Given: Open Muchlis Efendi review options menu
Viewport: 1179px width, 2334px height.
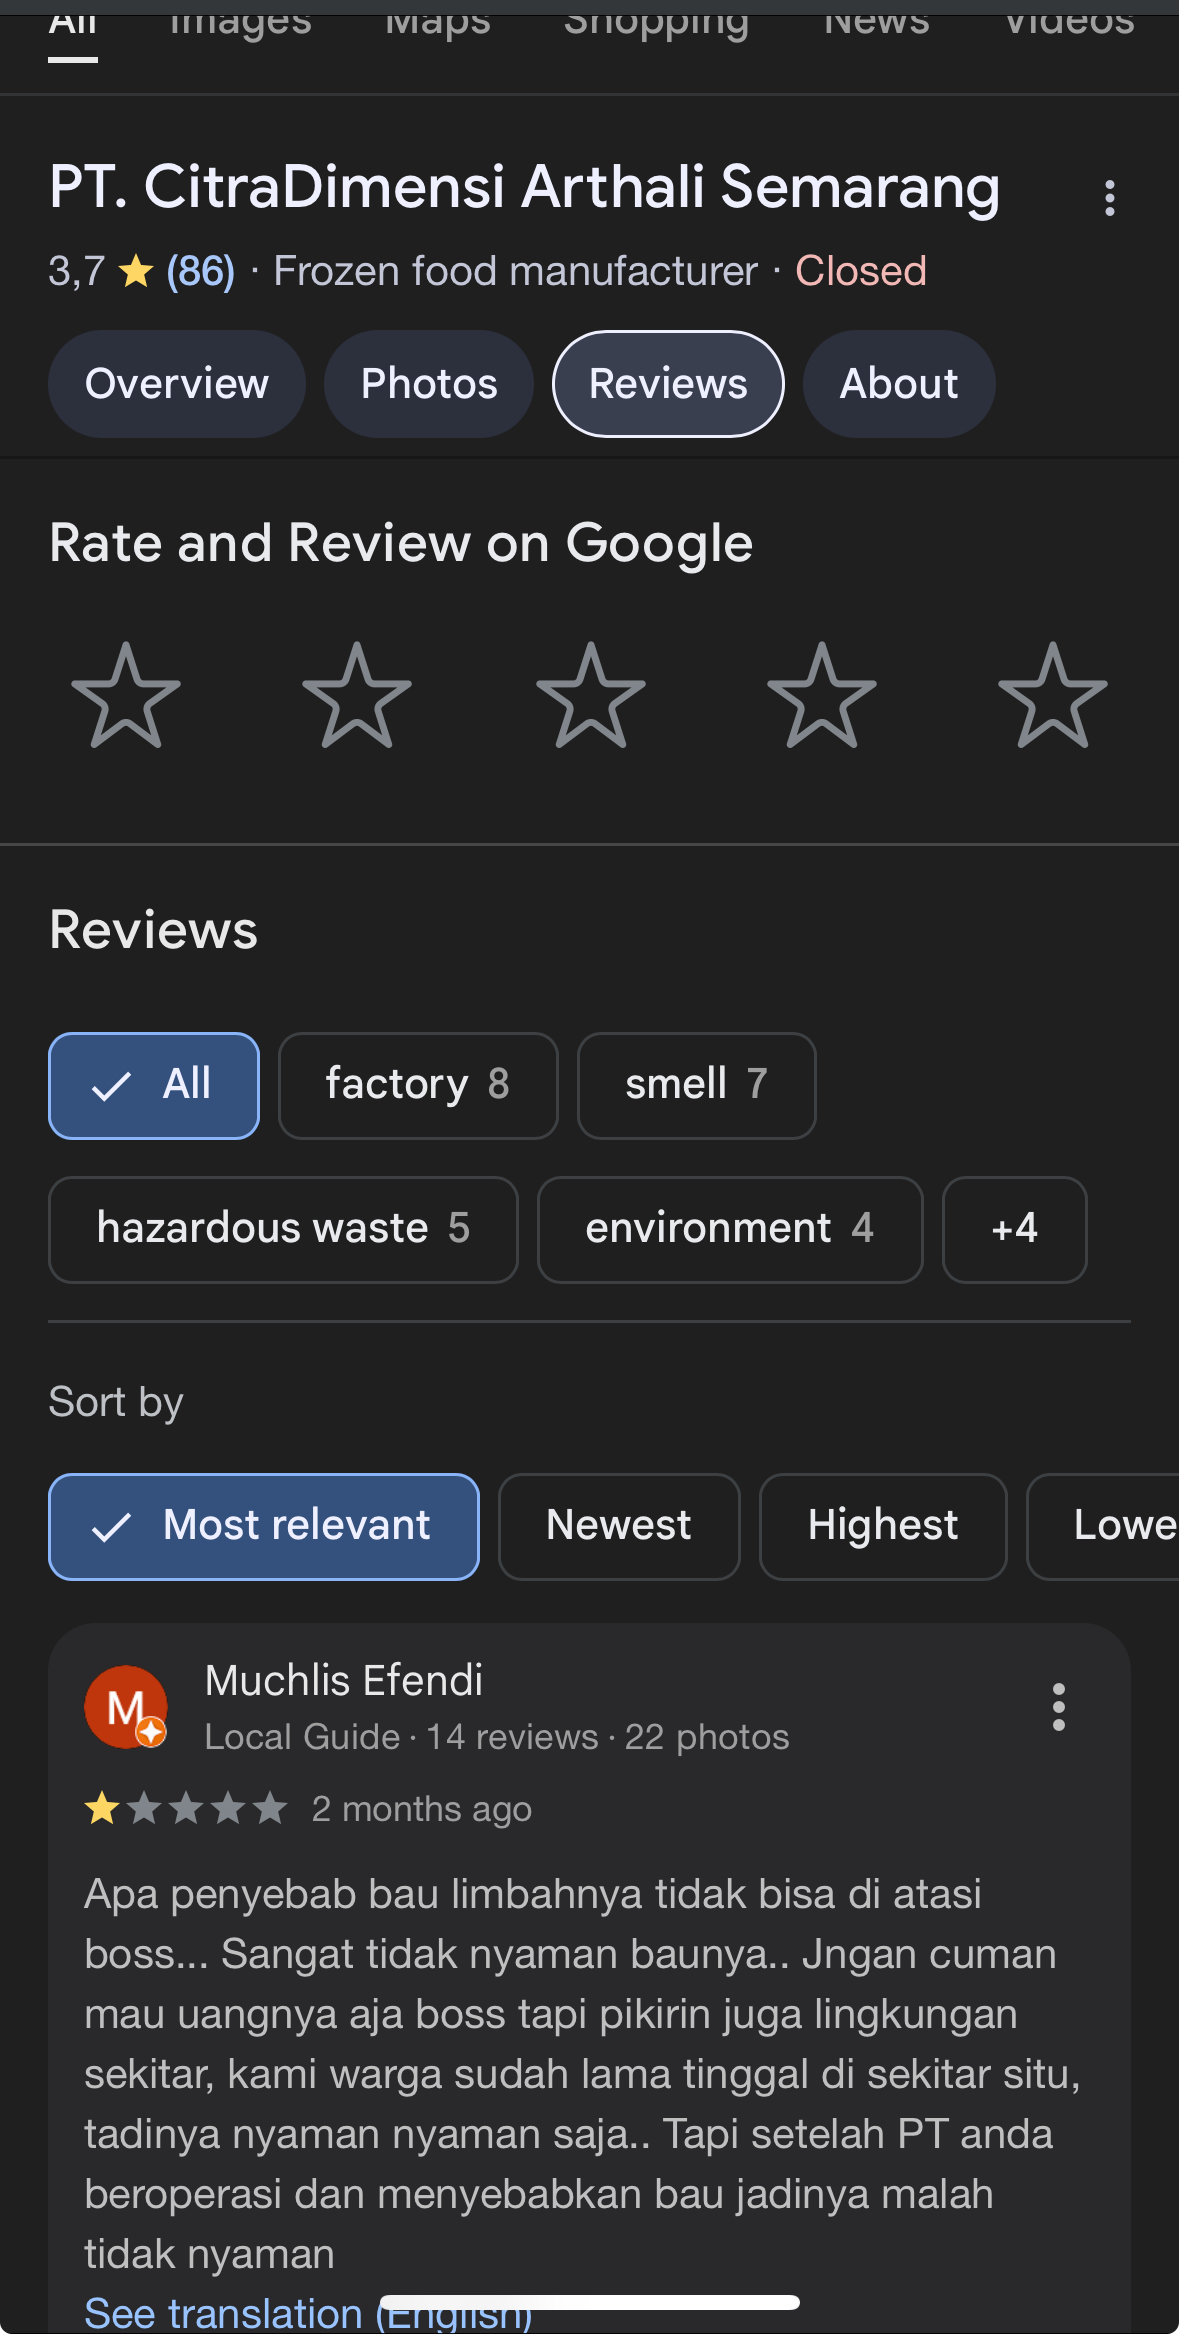Looking at the screenshot, I should (1058, 1707).
